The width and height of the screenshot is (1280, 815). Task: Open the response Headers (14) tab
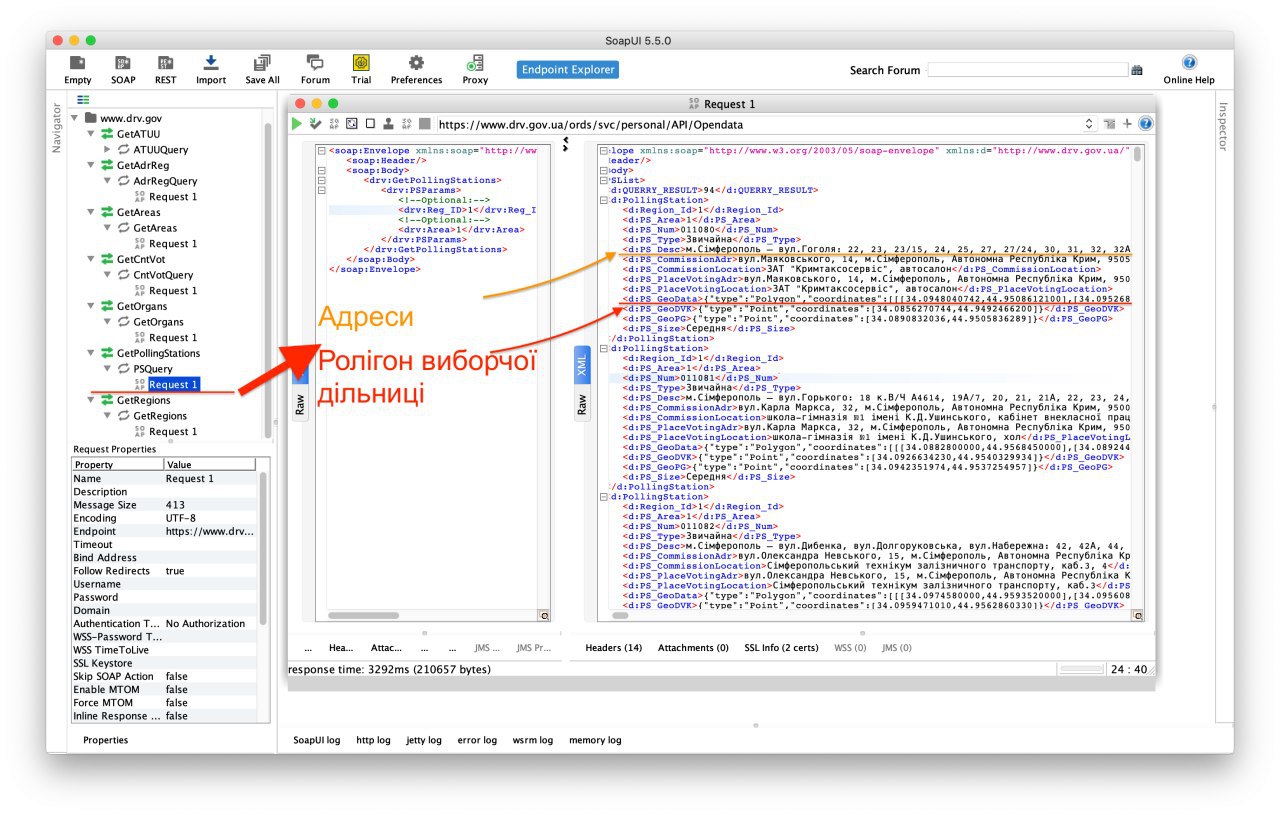[x=613, y=648]
